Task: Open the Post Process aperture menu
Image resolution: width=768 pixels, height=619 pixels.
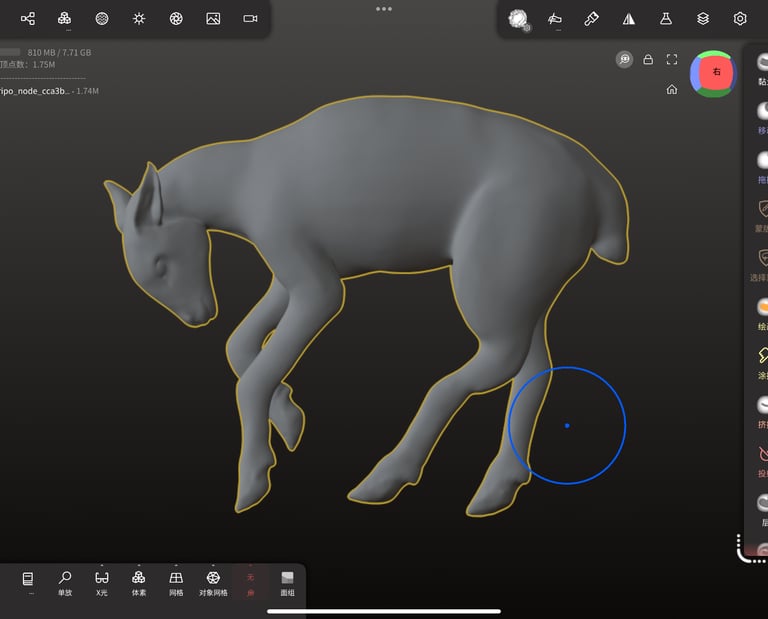Action: (x=176, y=19)
